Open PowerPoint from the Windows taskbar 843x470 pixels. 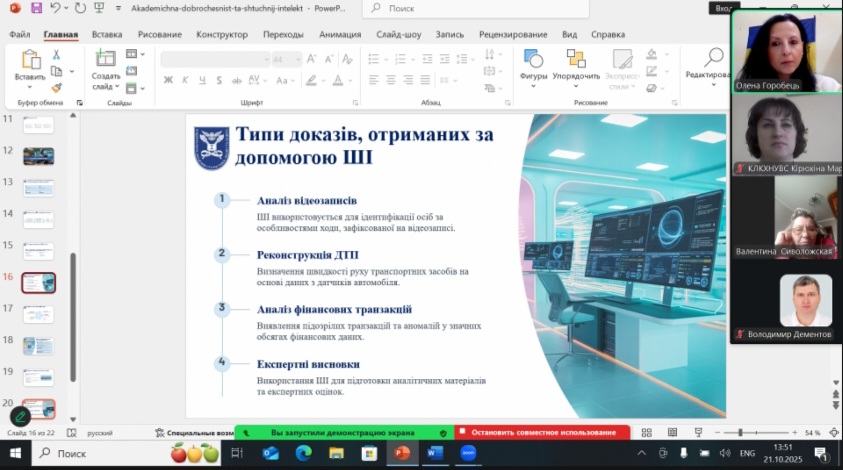click(402, 453)
